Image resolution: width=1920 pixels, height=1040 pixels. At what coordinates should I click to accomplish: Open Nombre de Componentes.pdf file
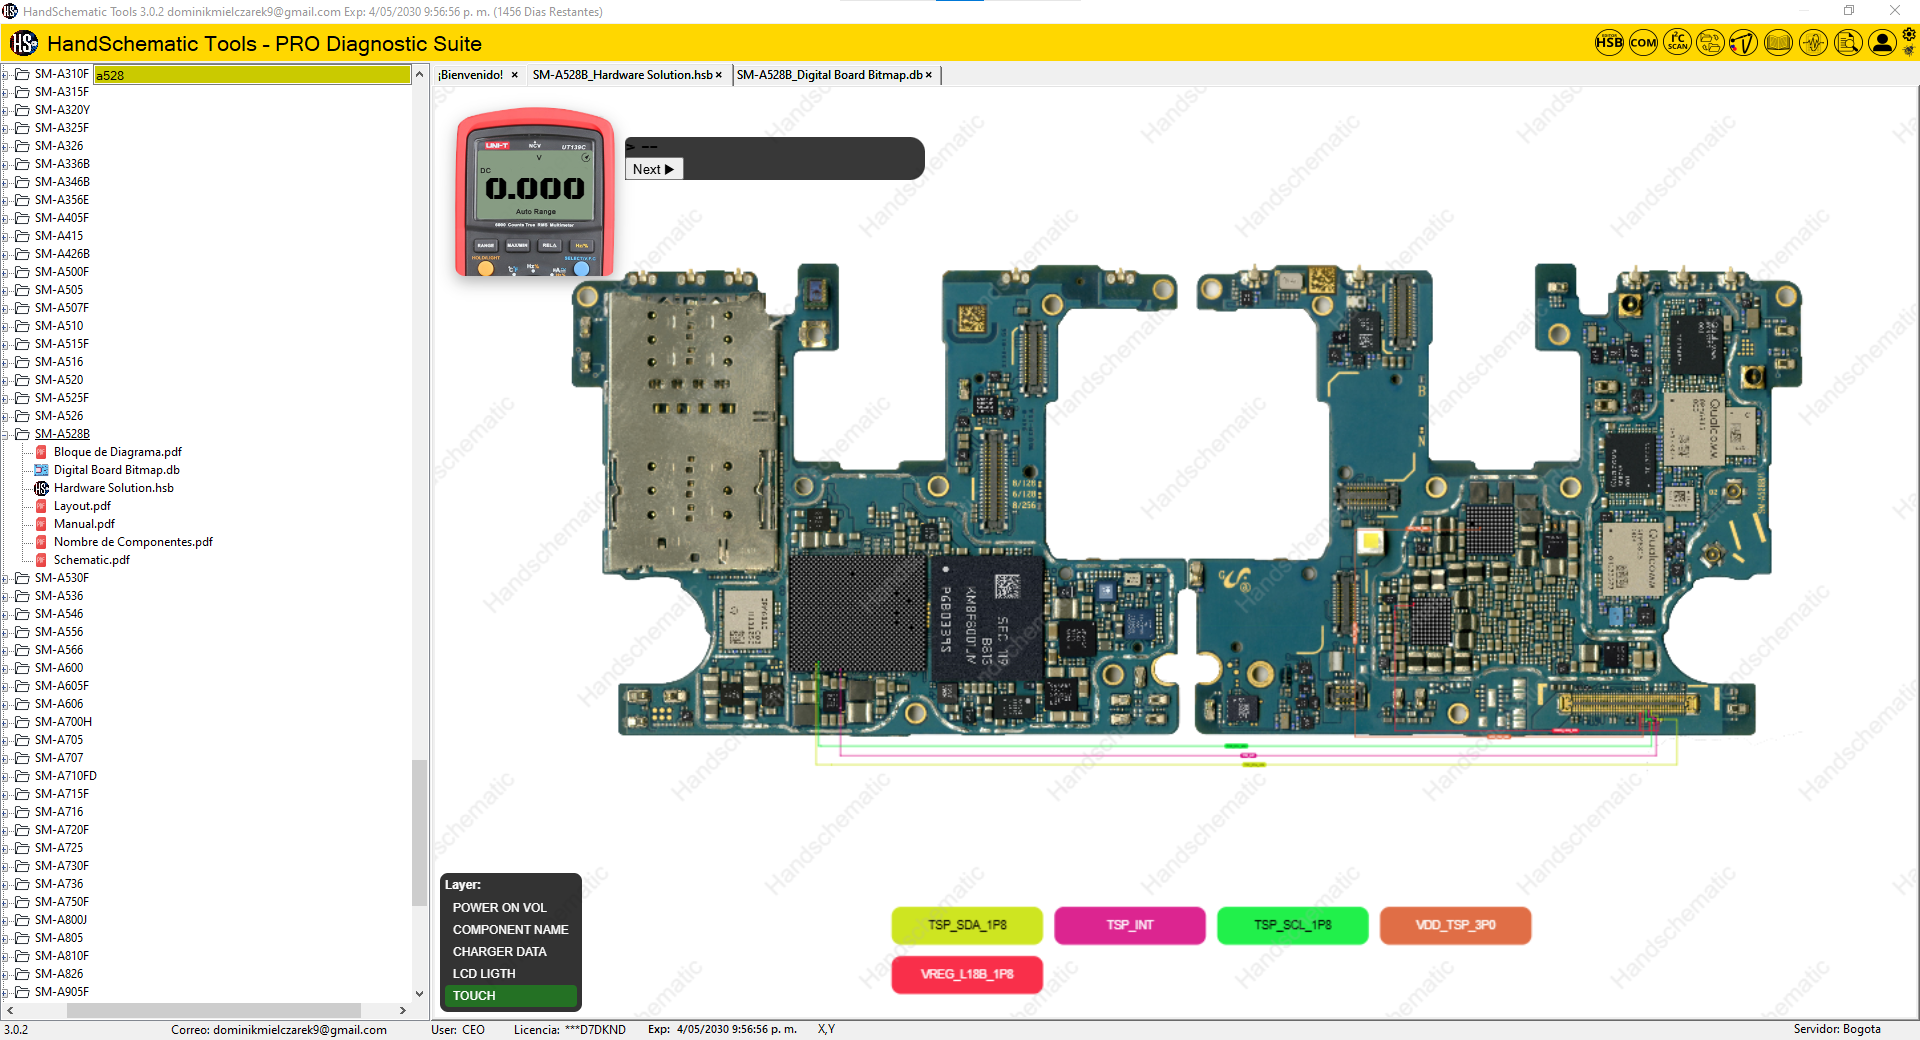click(x=133, y=542)
